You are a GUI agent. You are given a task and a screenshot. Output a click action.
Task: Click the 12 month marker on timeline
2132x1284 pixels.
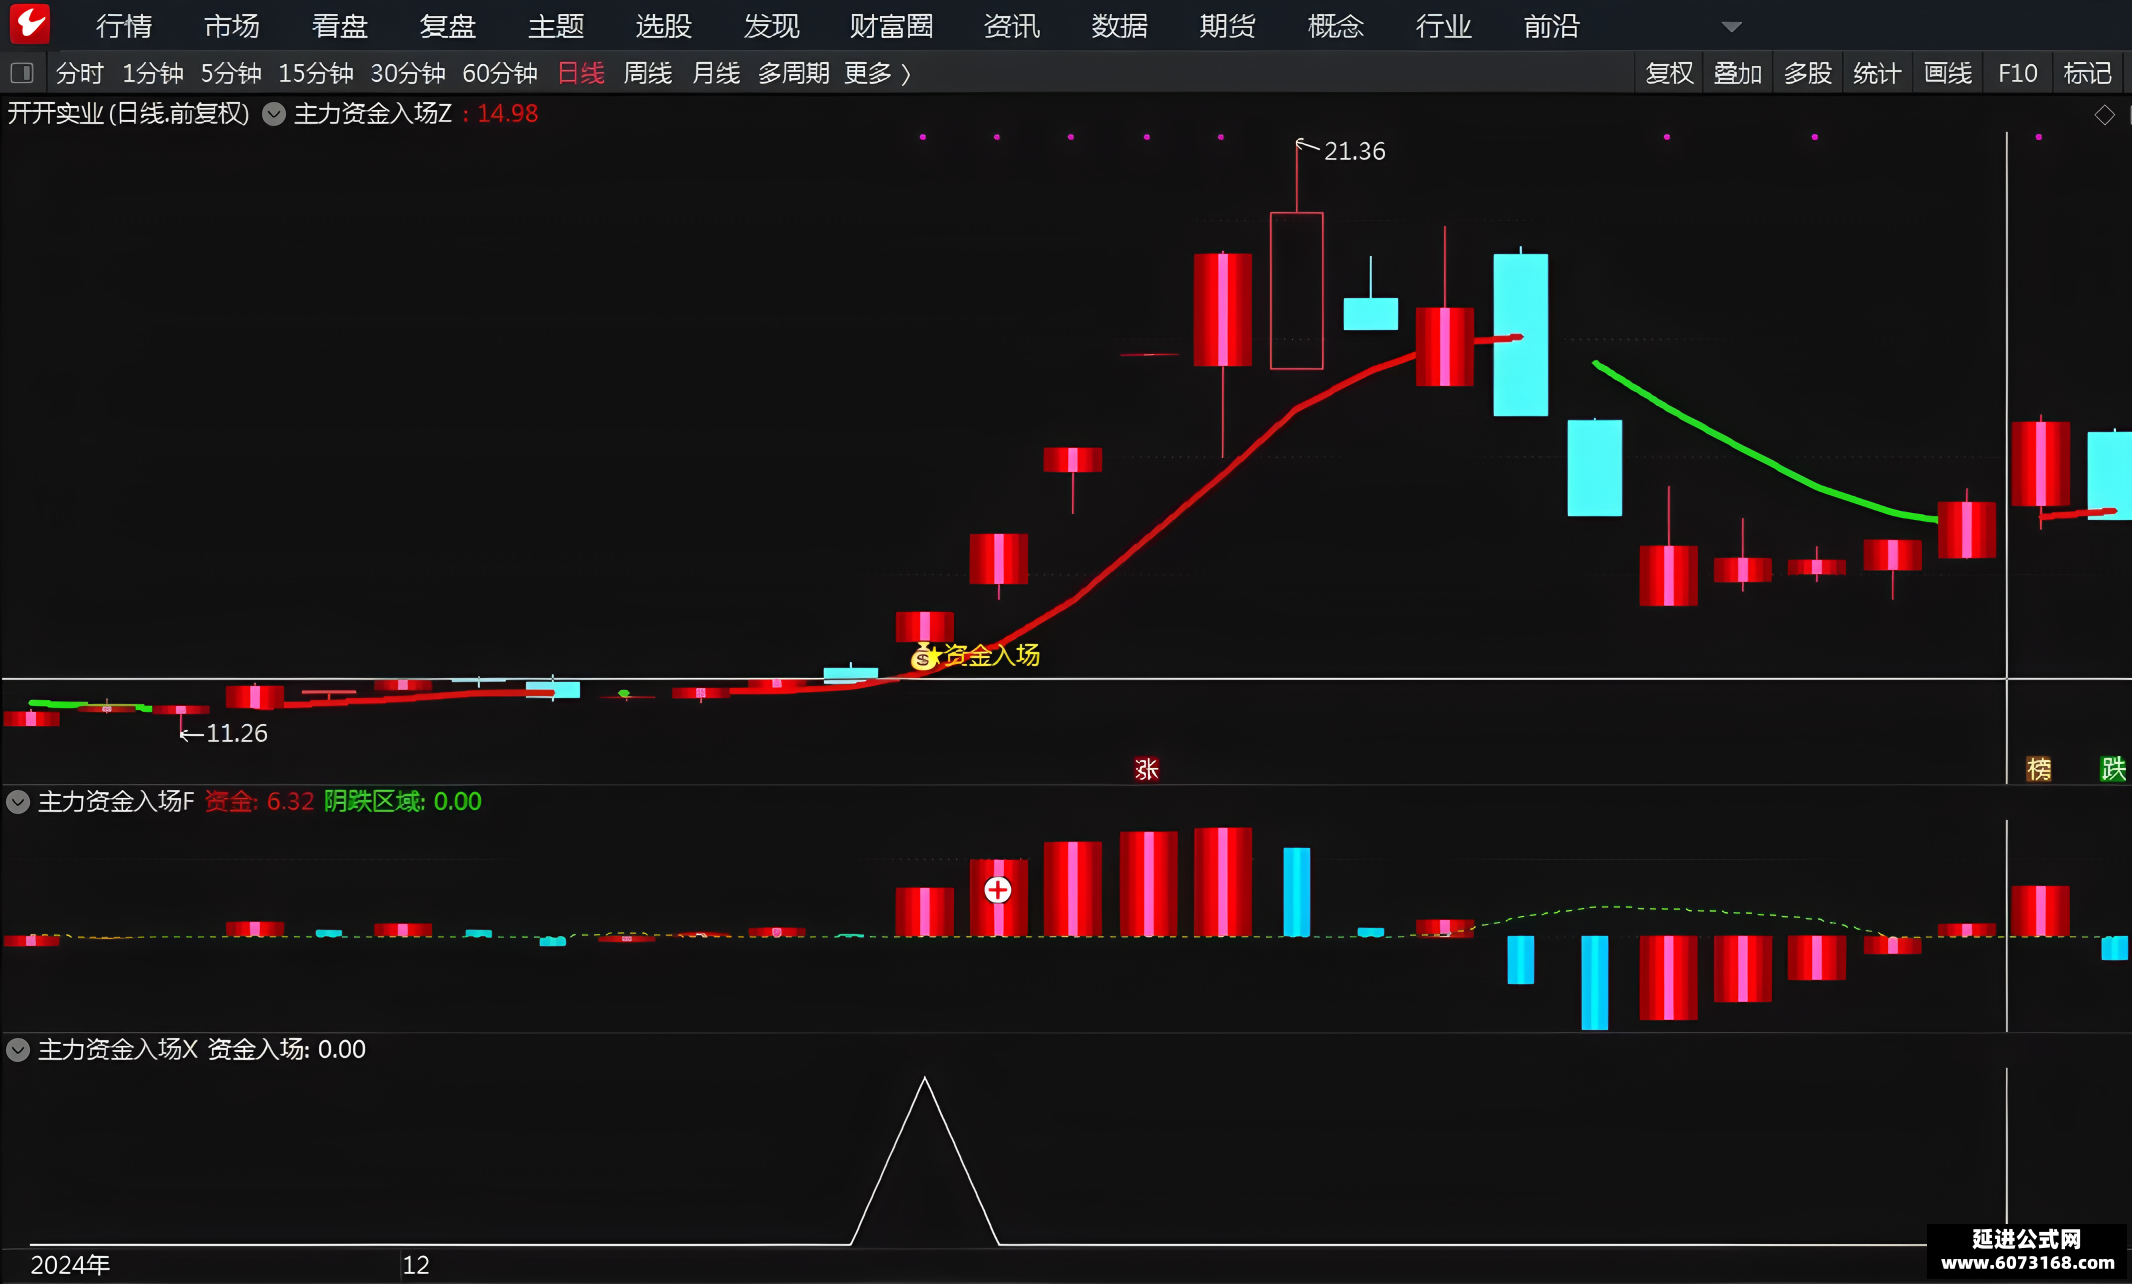click(x=416, y=1265)
